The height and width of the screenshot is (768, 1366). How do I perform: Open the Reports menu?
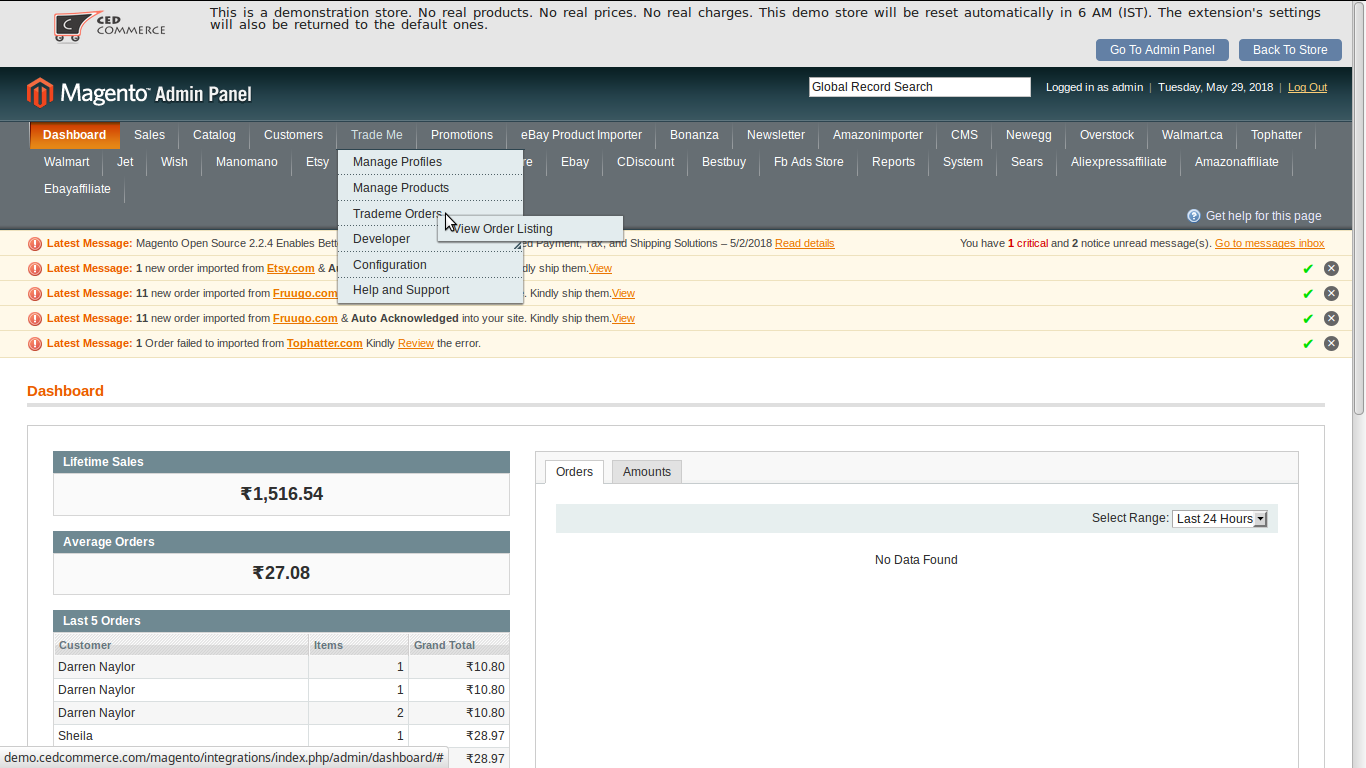coord(893,162)
